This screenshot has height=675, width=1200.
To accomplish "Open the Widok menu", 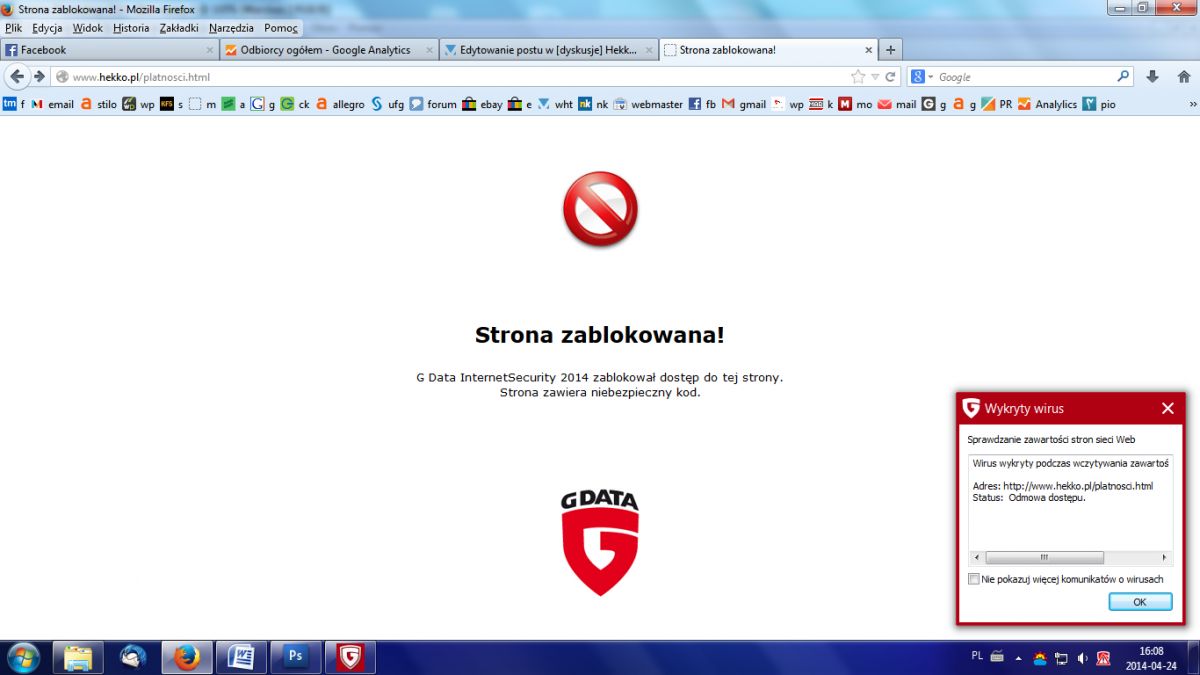I will pos(87,28).
